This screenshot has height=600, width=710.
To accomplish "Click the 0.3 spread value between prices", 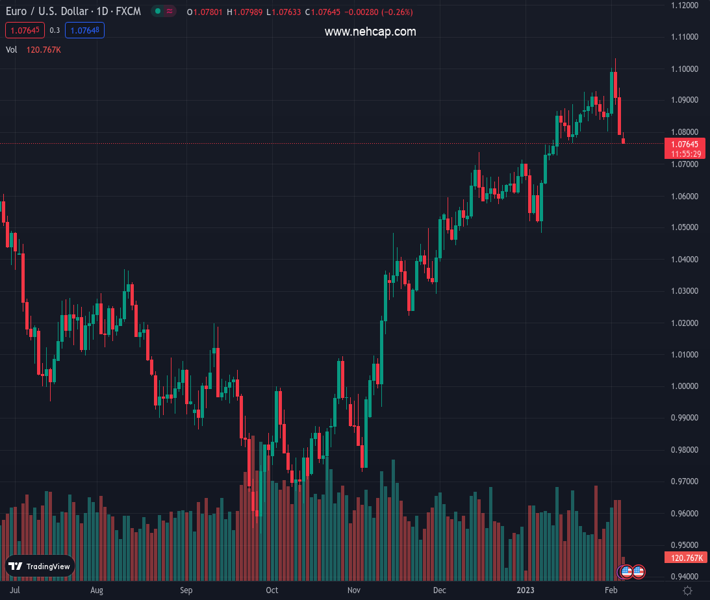I will click(55, 30).
